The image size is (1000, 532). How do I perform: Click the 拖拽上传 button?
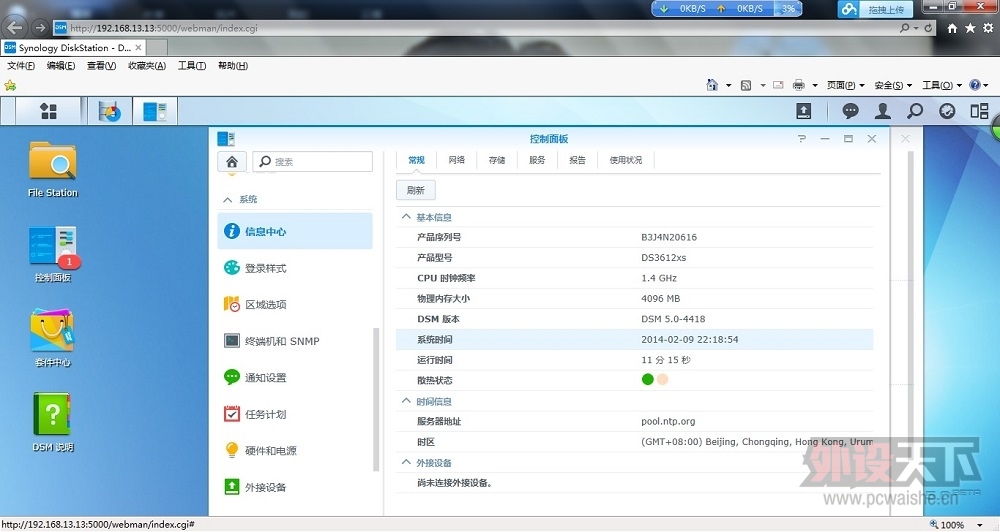(x=886, y=9)
